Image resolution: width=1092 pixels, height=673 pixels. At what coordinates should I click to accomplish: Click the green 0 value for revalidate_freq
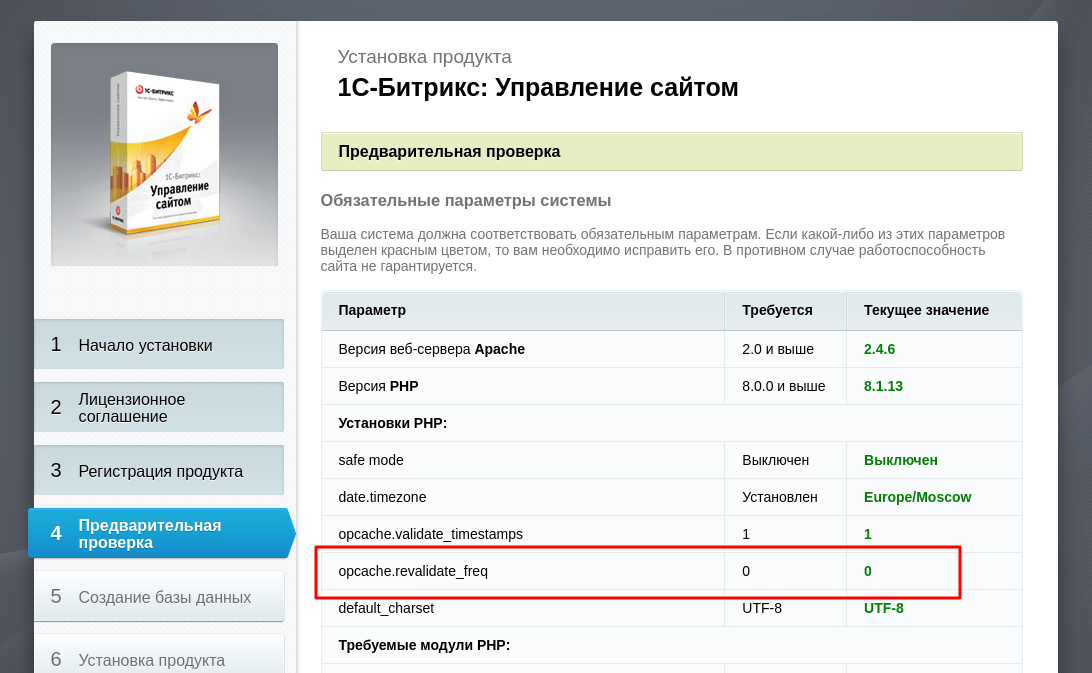point(867,571)
